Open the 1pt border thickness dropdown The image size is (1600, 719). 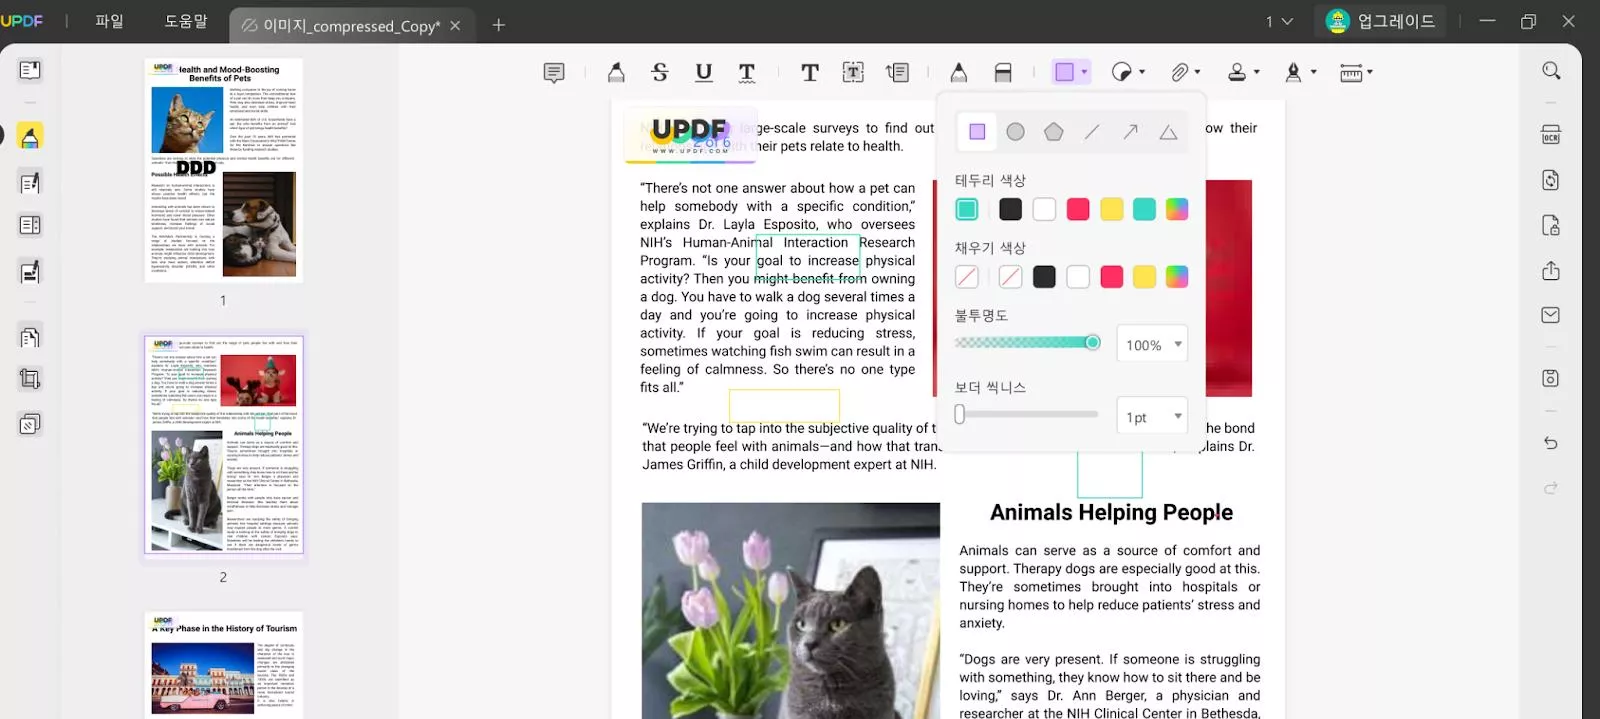[x=1152, y=416]
